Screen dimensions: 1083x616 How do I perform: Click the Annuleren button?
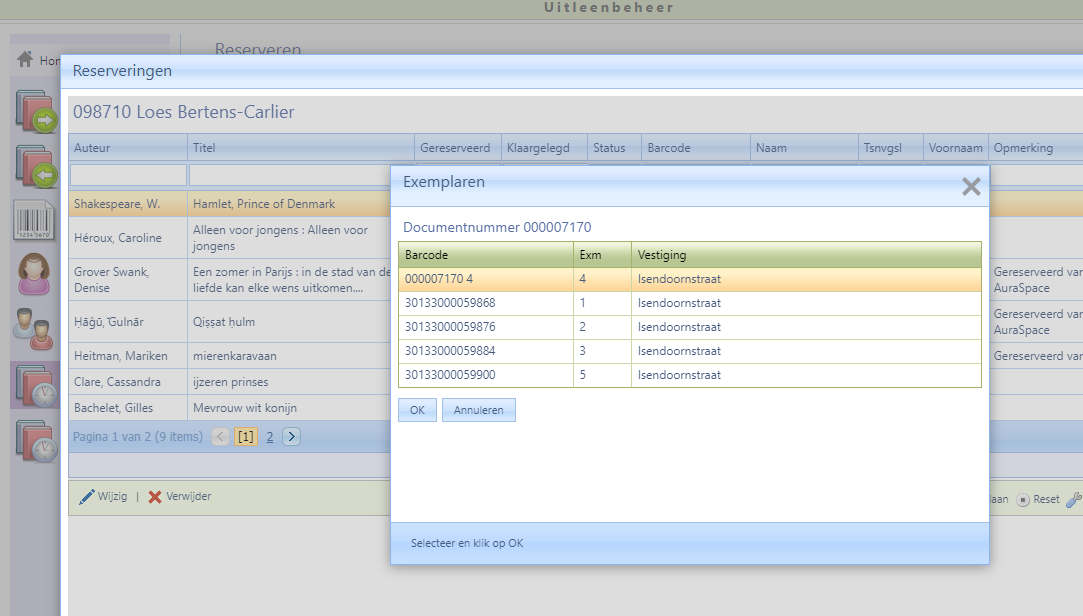pos(478,410)
